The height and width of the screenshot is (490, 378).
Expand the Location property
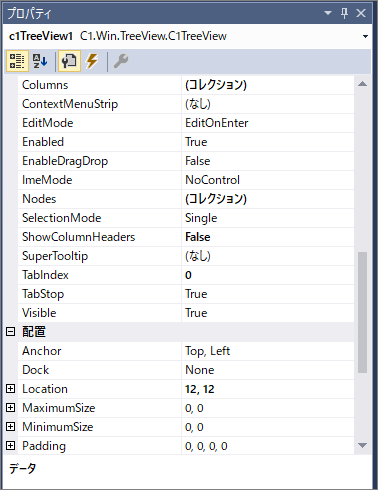[11, 389]
